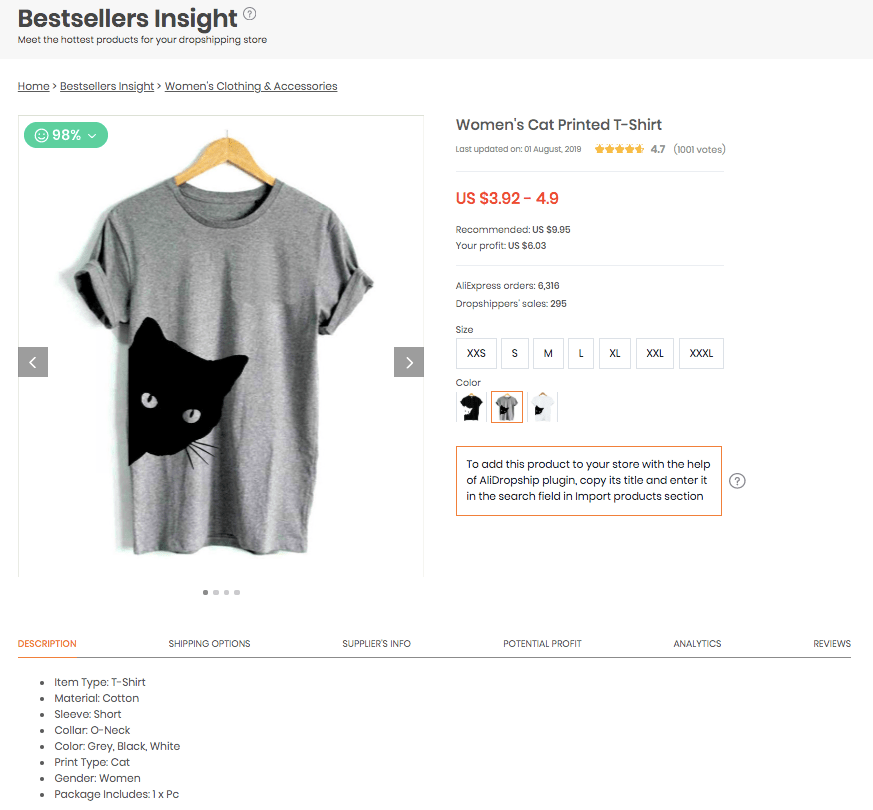
Task: Open the help icon beside the import instructions box
Action: tap(737, 481)
